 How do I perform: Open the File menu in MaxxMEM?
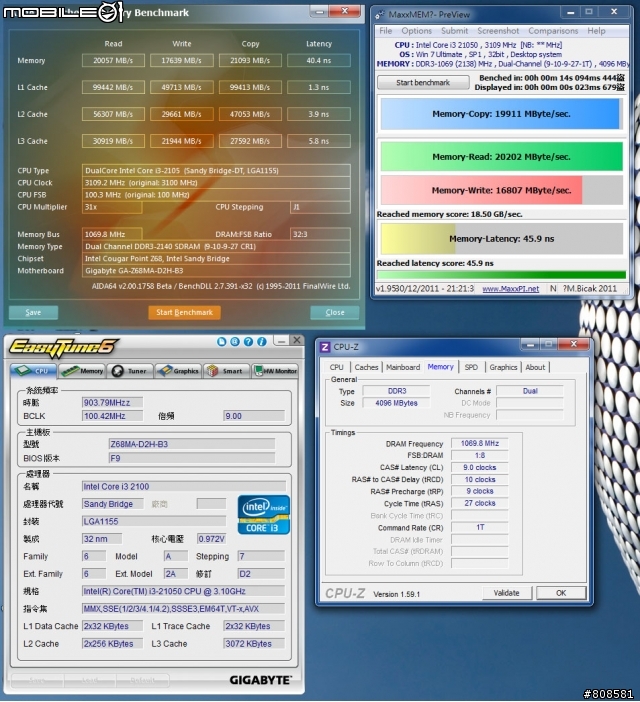point(385,31)
